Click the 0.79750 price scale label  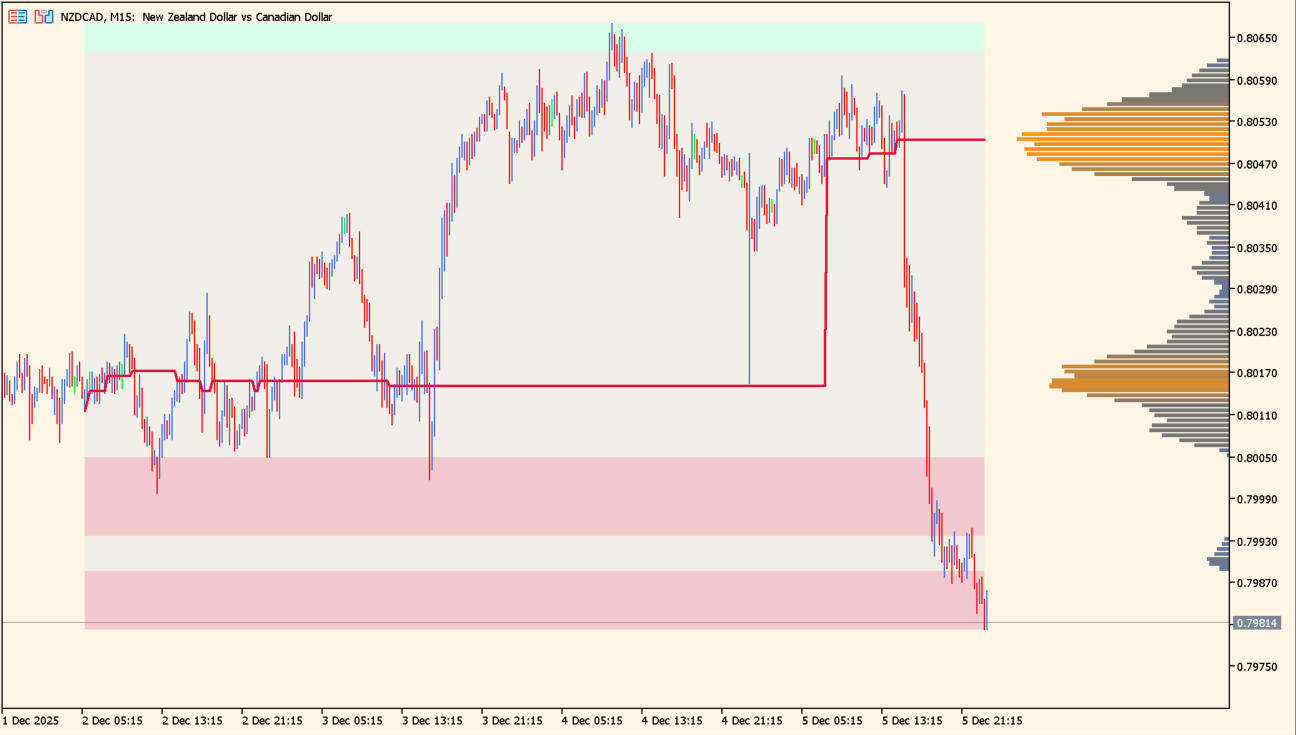[x=1257, y=666]
